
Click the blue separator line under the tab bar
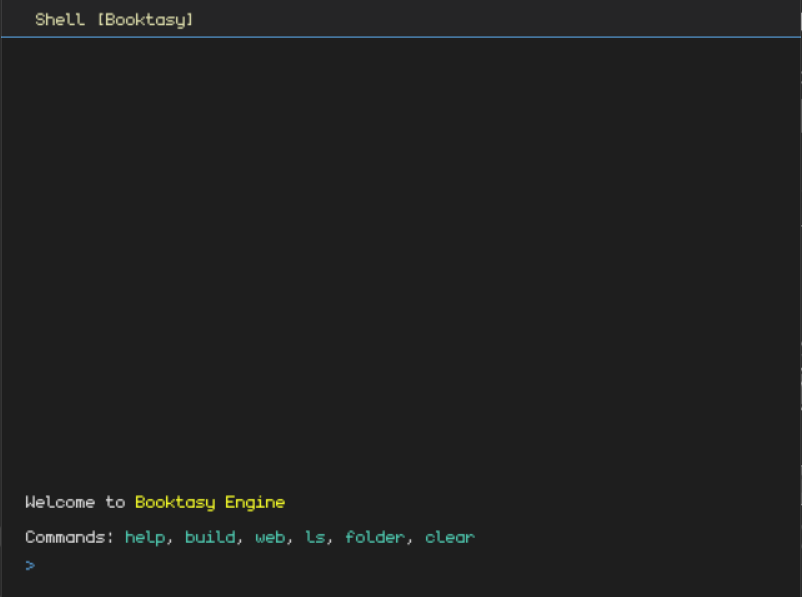pyautogui.click(x=400, y=37)
